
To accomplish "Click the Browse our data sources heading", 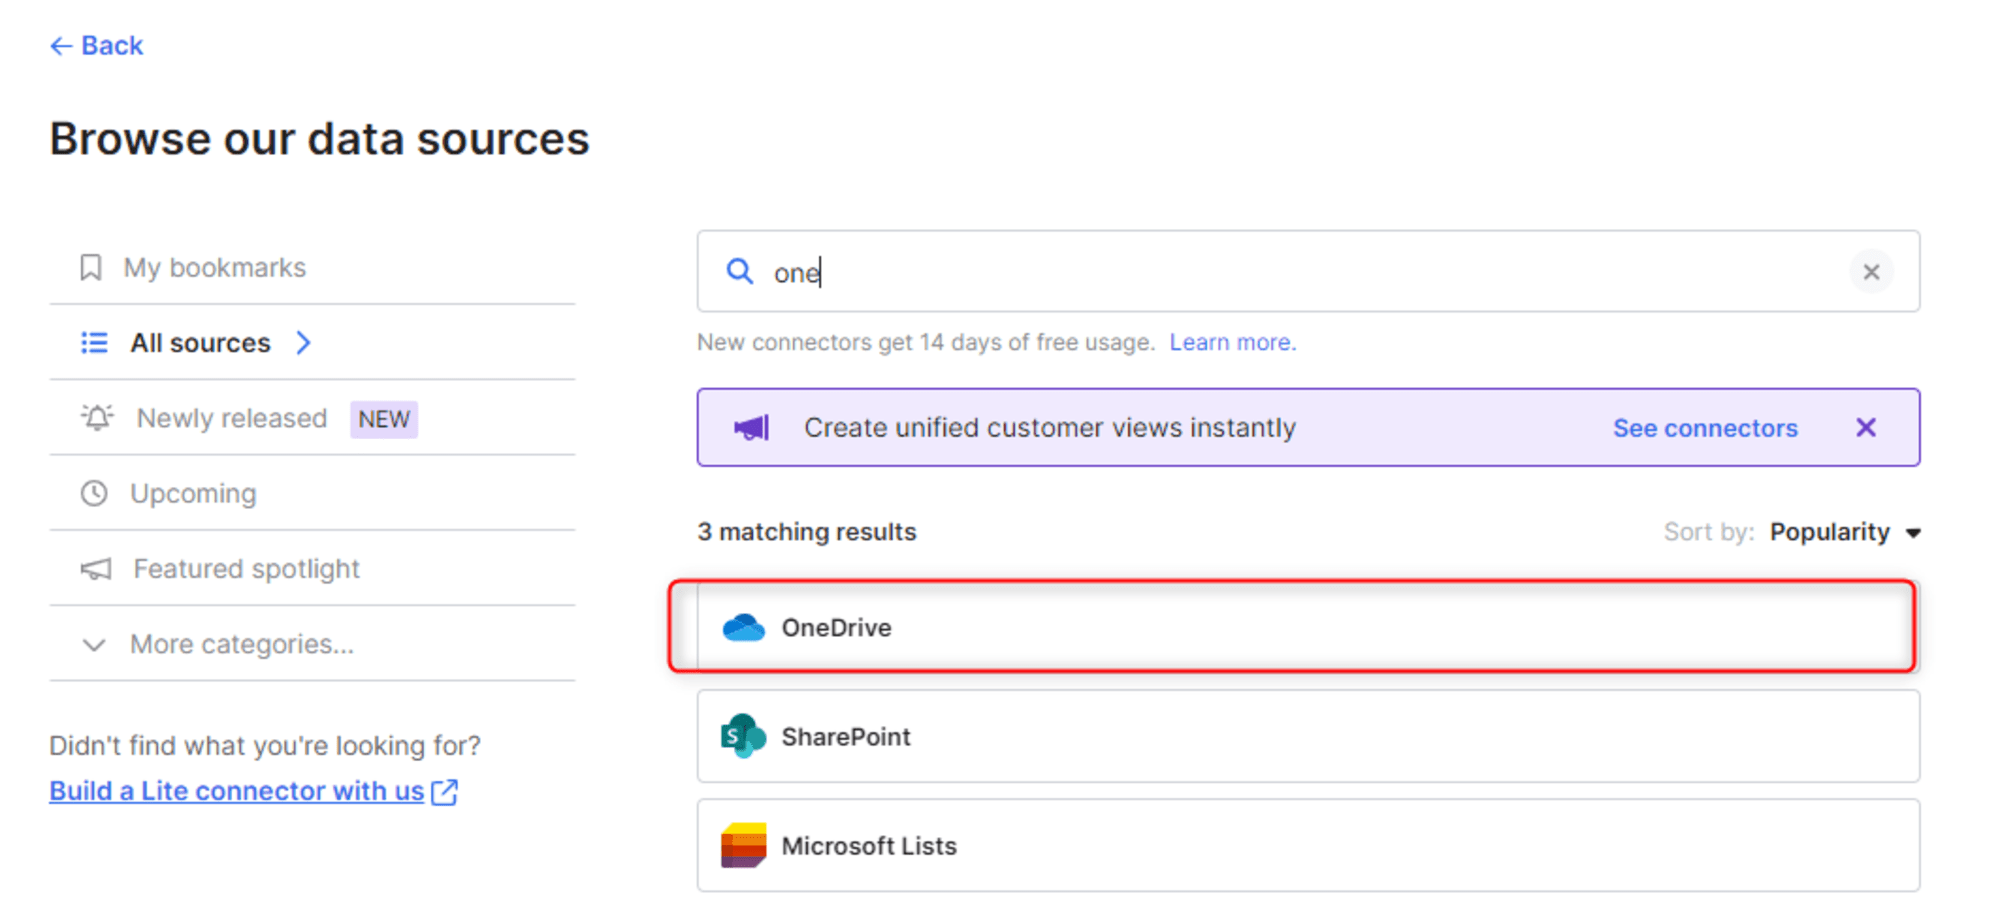I will pyautogui.click(x=319, y=139).
